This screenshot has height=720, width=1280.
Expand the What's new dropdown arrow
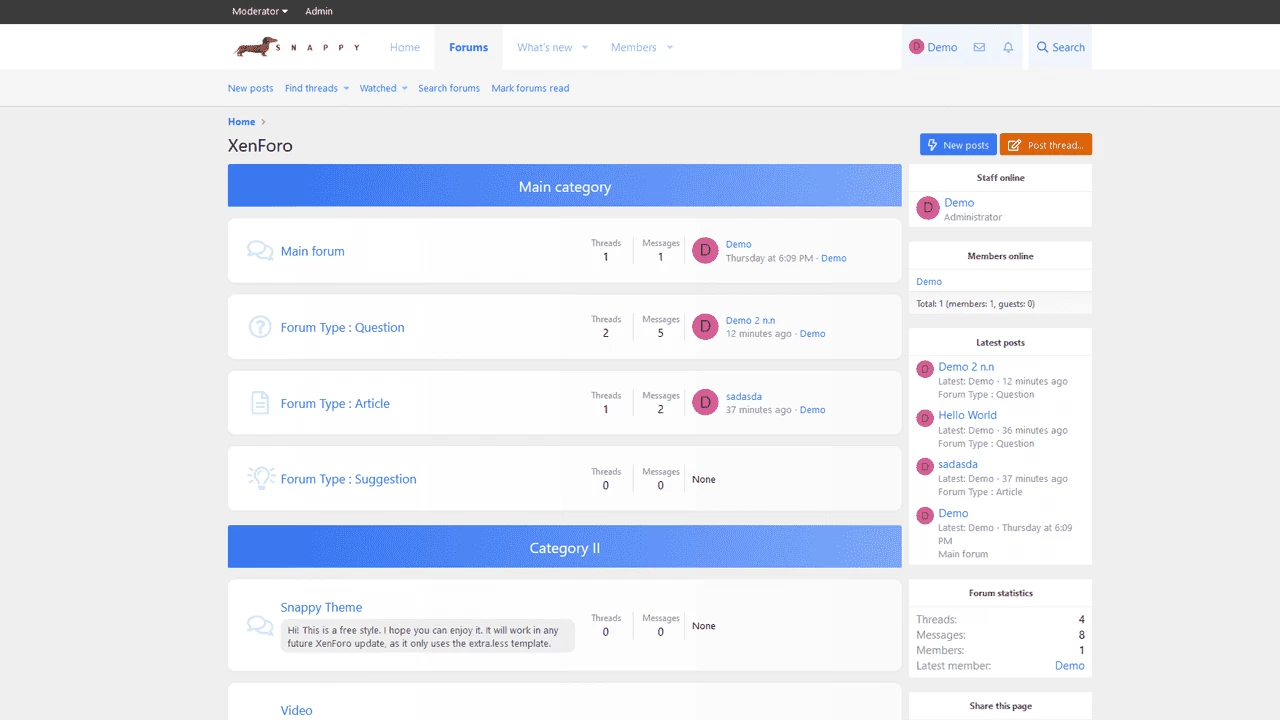tap(585, 47)
